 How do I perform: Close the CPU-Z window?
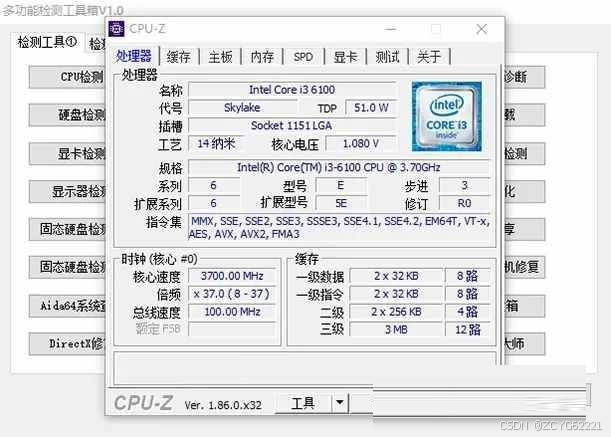click(x=482, y=29)
